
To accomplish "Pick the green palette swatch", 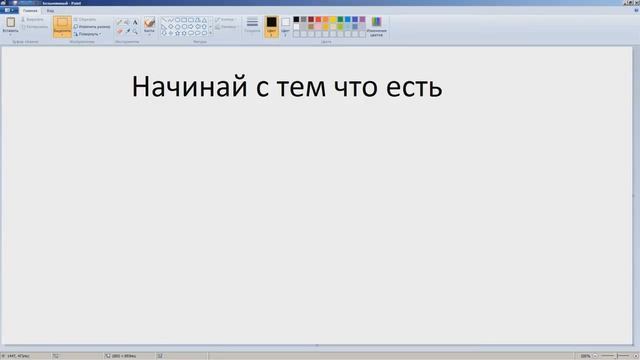I will [340, 19].
